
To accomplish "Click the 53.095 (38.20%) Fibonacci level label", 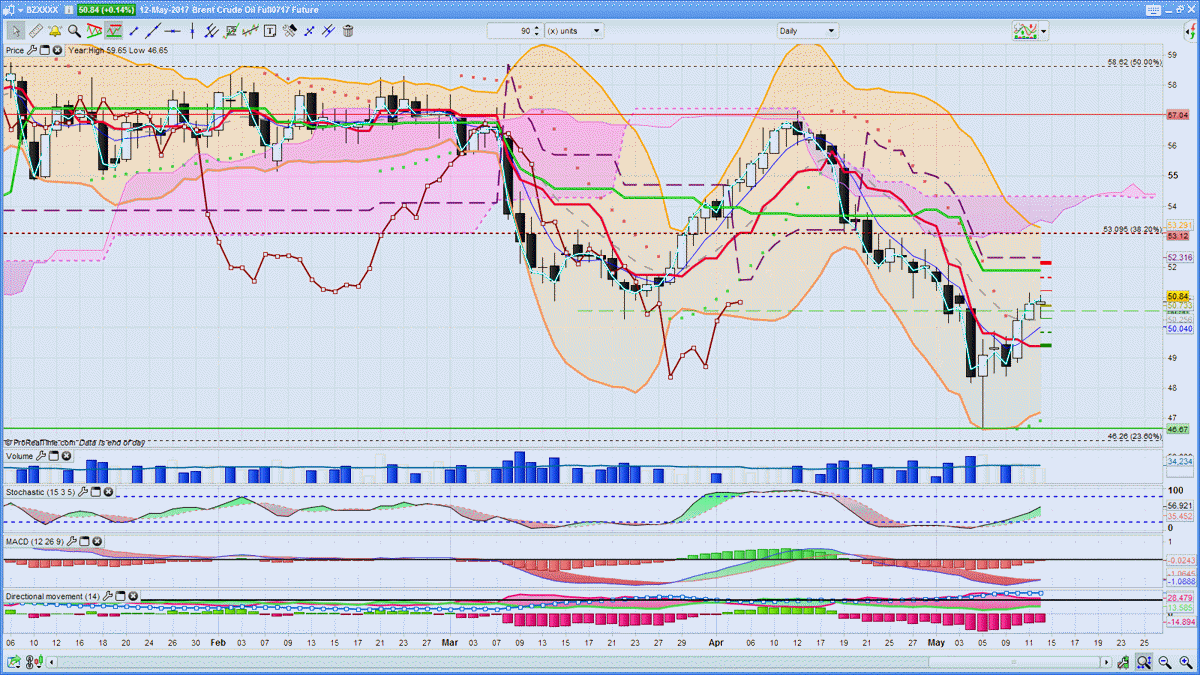I will coord(1132,229).
